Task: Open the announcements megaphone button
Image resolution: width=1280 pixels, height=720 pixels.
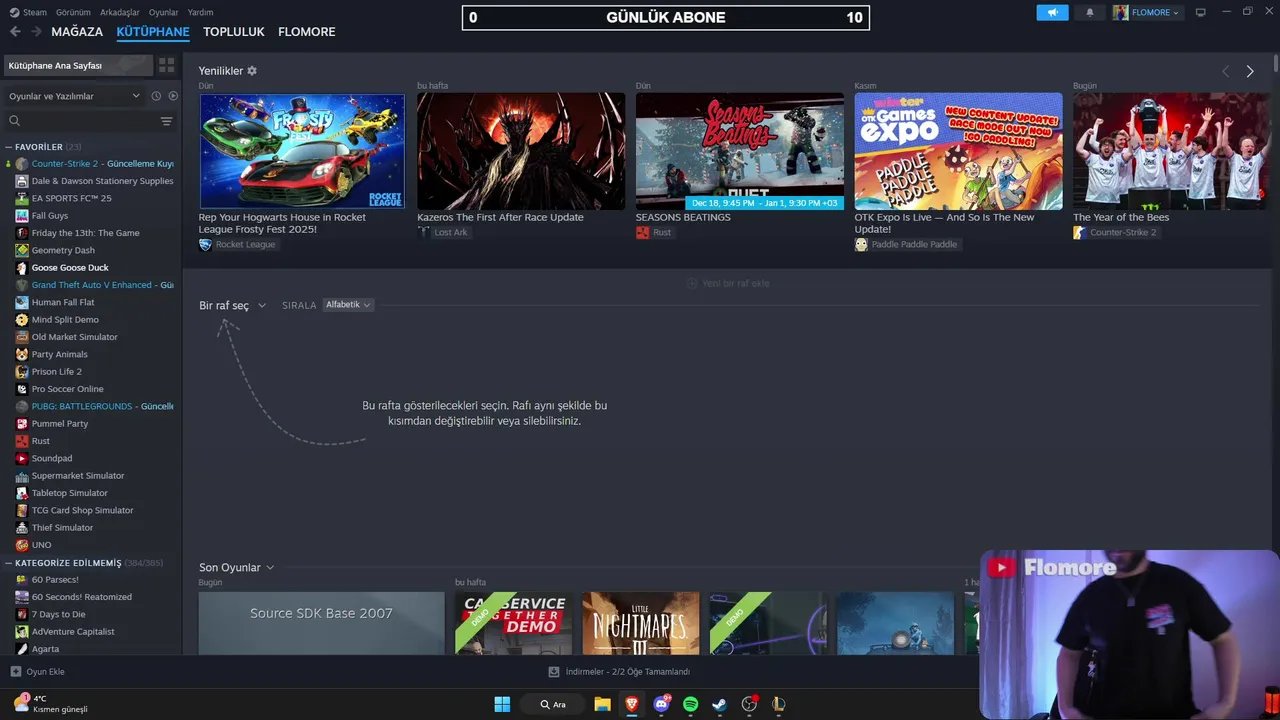Action: 1052,12
